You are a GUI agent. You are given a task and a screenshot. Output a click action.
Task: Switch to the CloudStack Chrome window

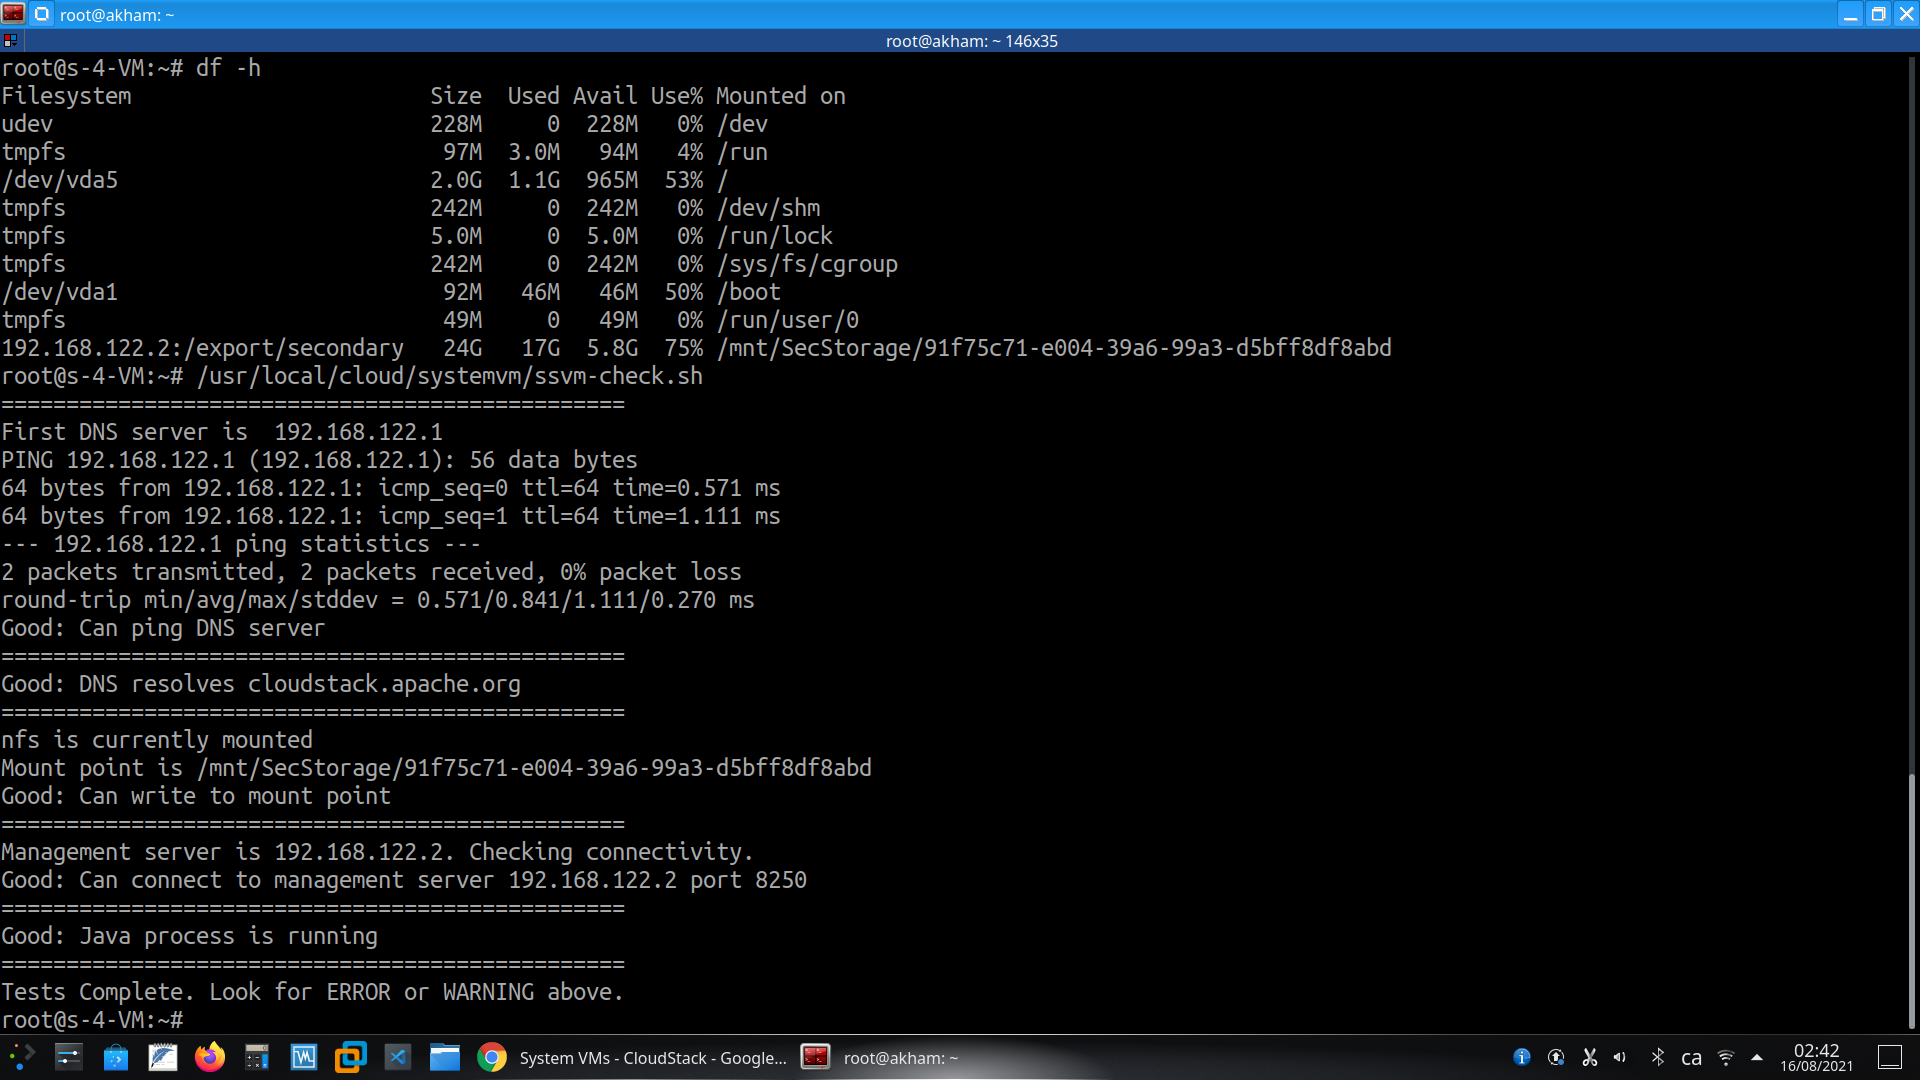tap(650, 1057)
